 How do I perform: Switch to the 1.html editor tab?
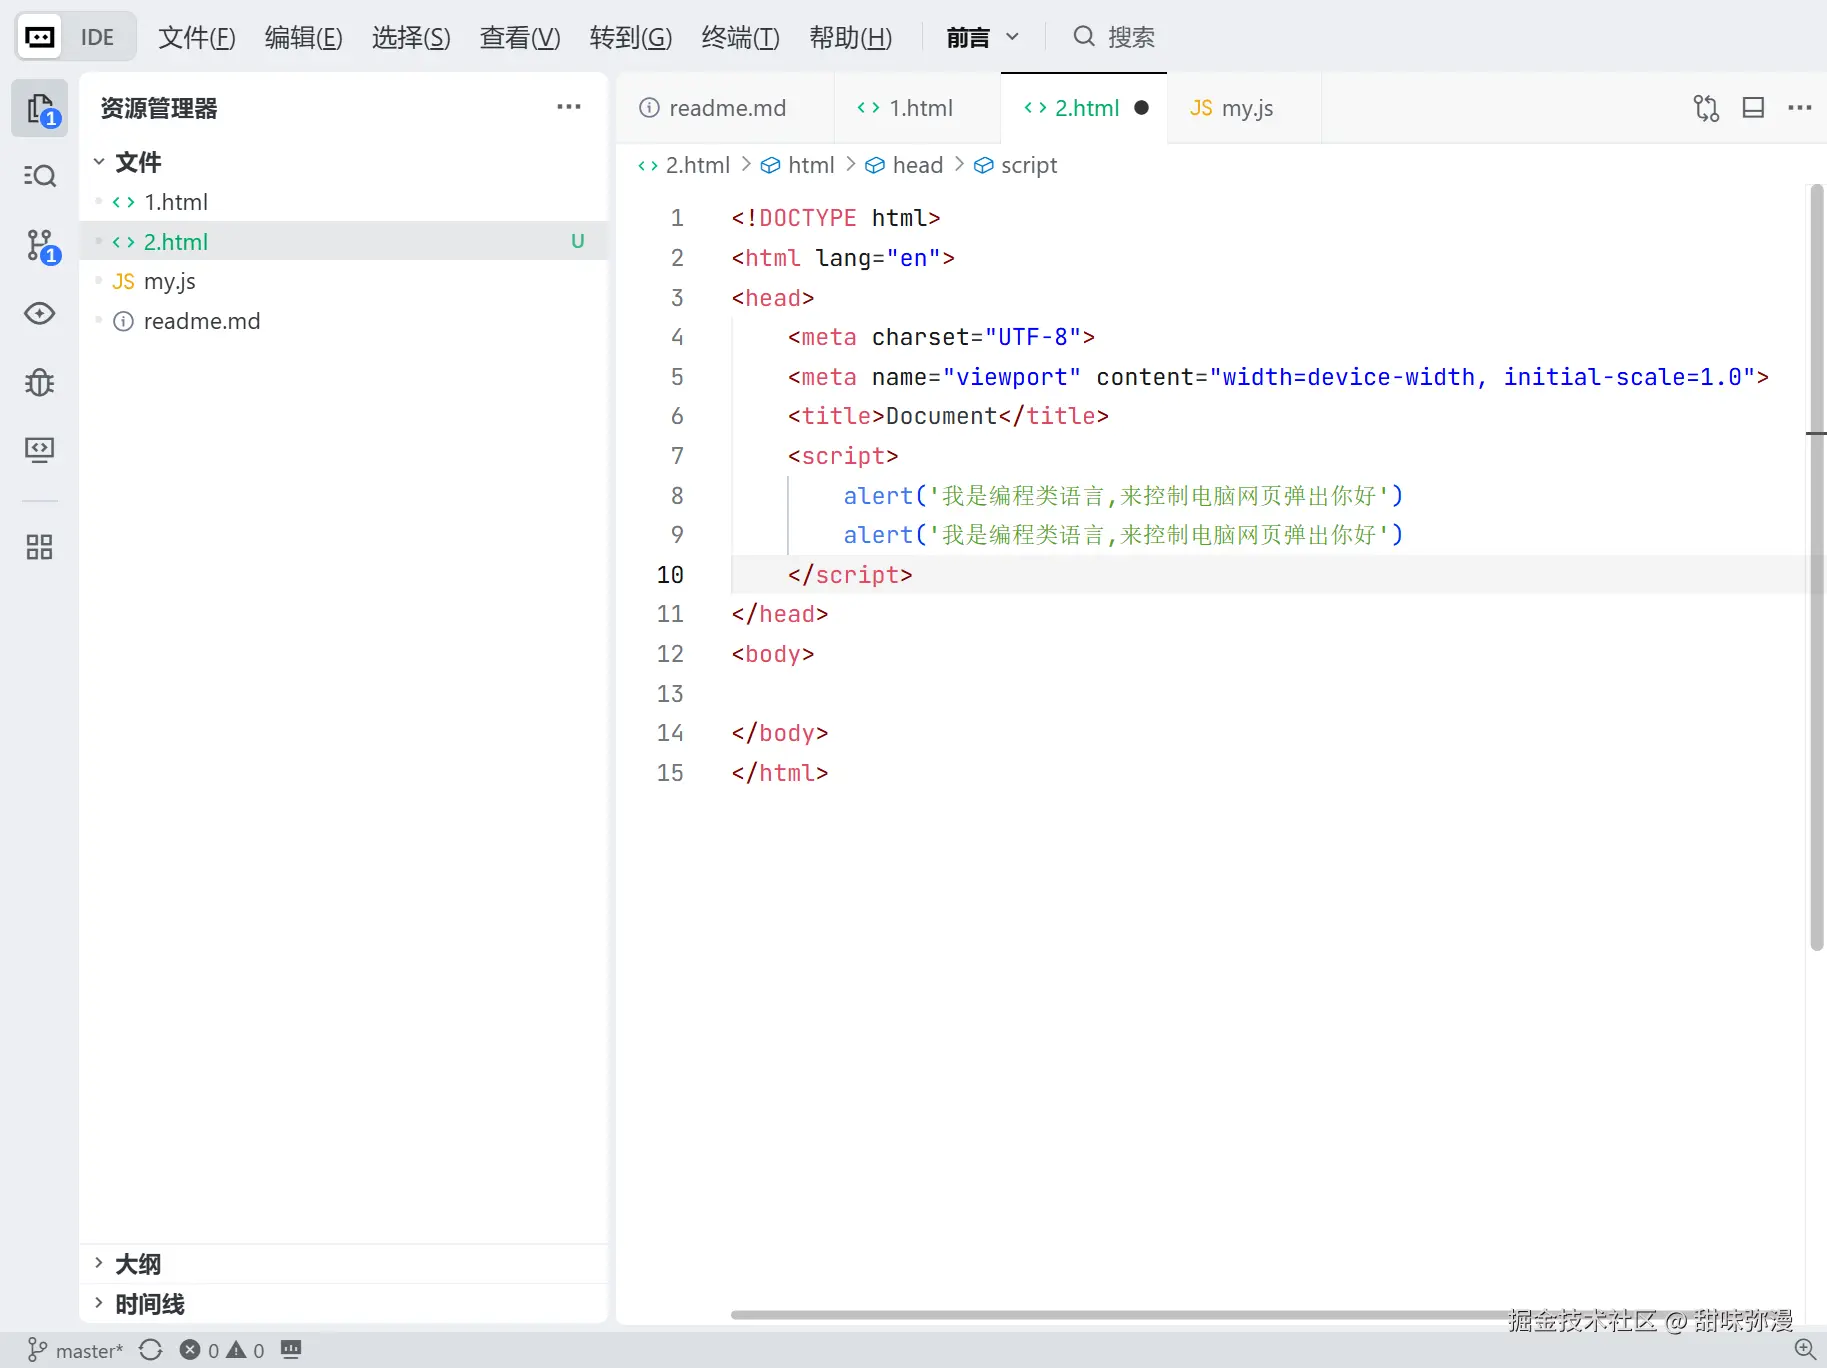(x=917, y=108)
